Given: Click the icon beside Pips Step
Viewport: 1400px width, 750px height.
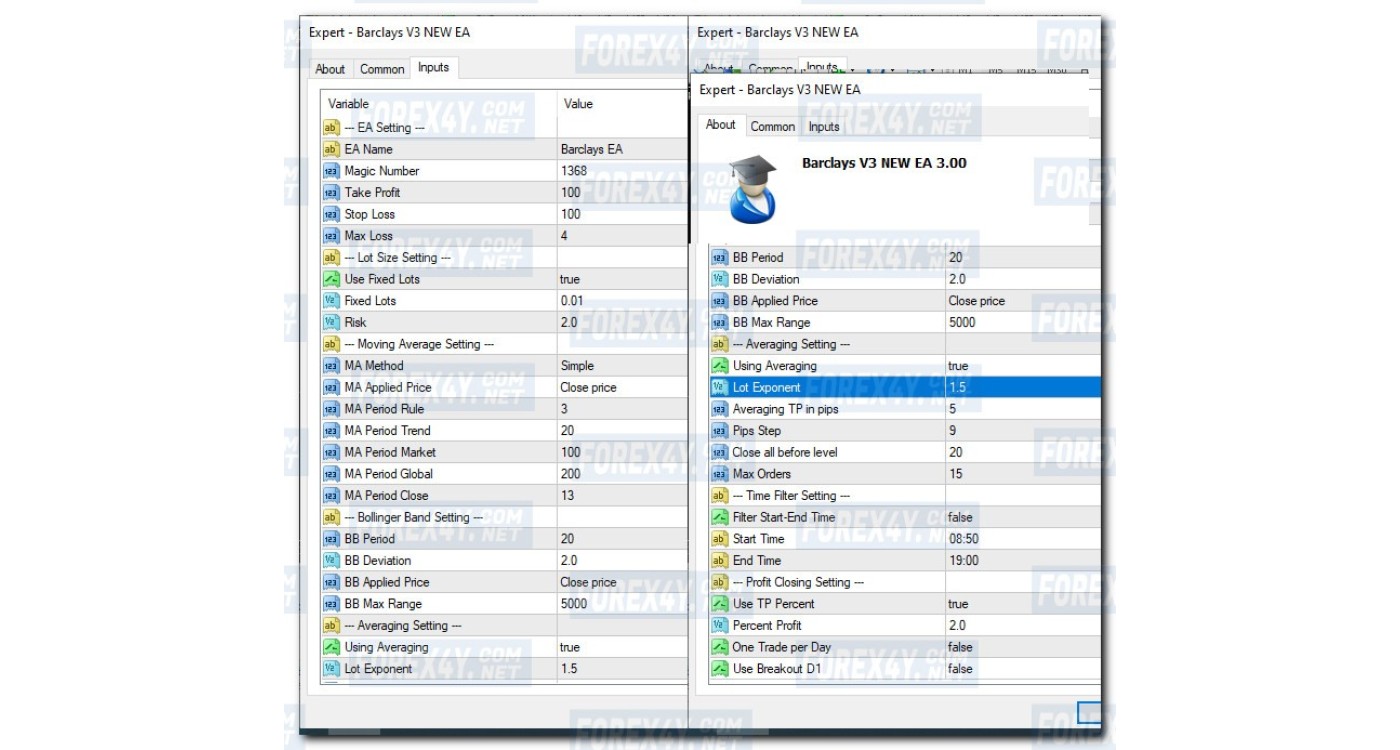Looking at the screenshot, I should tap(719, 431).
